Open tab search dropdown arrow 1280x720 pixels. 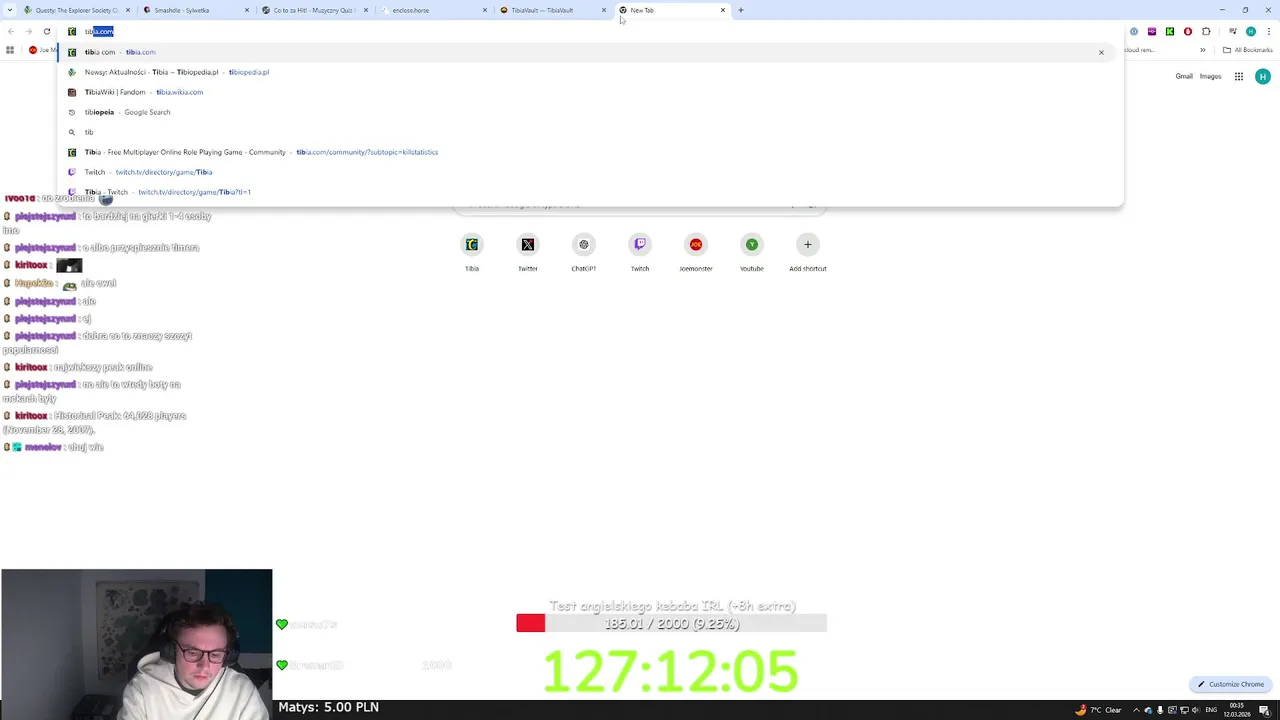pos(10,10)
